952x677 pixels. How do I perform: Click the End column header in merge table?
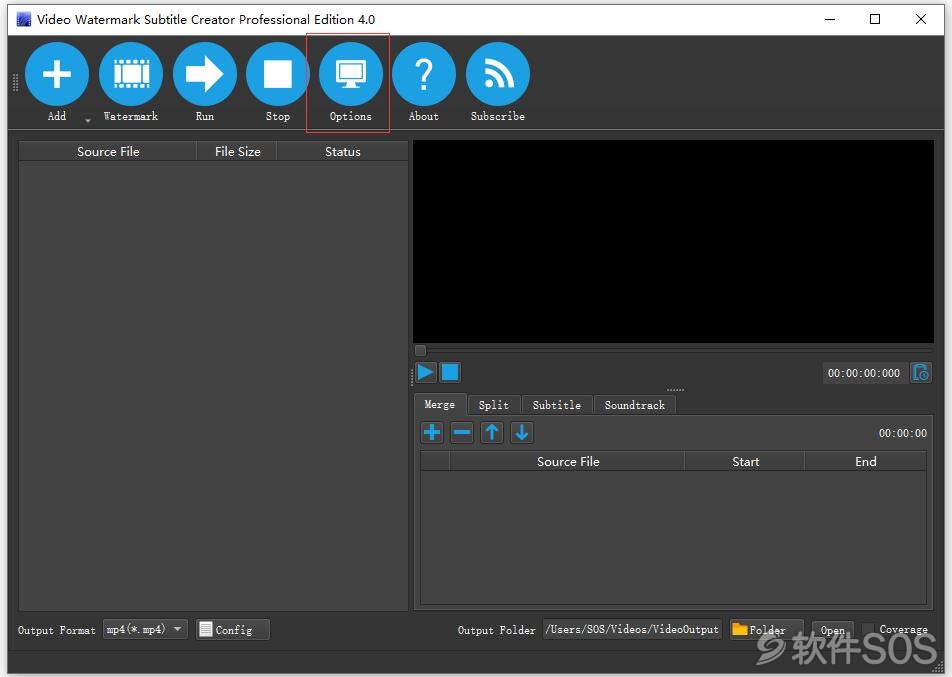[866, 461]
